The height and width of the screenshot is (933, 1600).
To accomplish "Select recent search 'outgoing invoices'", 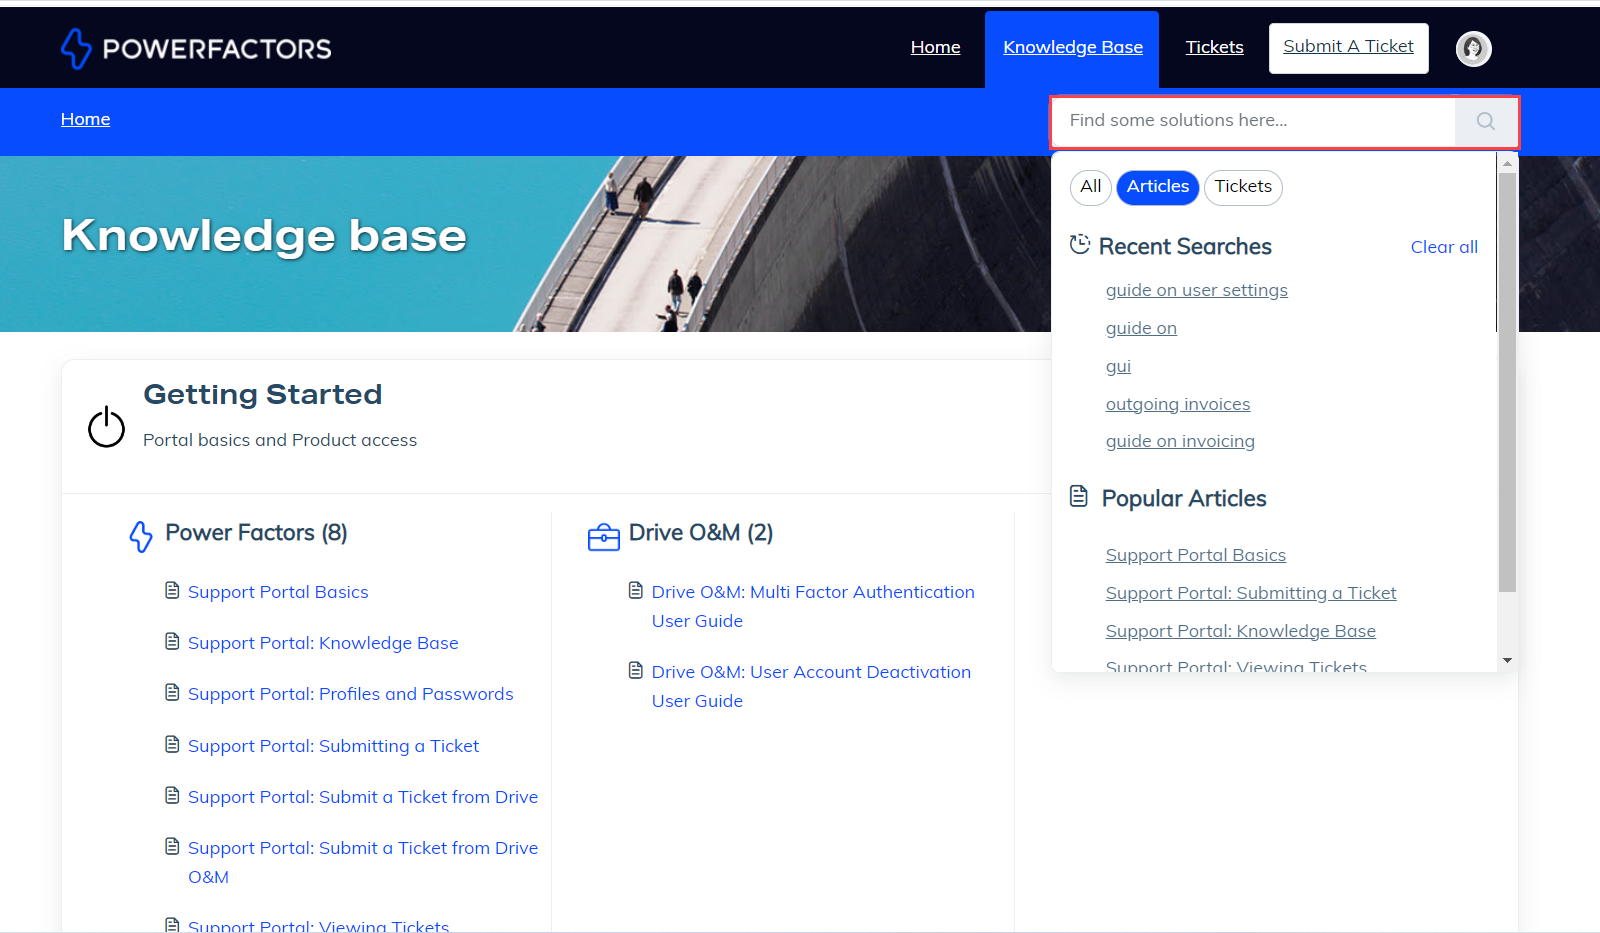I will [1177, 404].
